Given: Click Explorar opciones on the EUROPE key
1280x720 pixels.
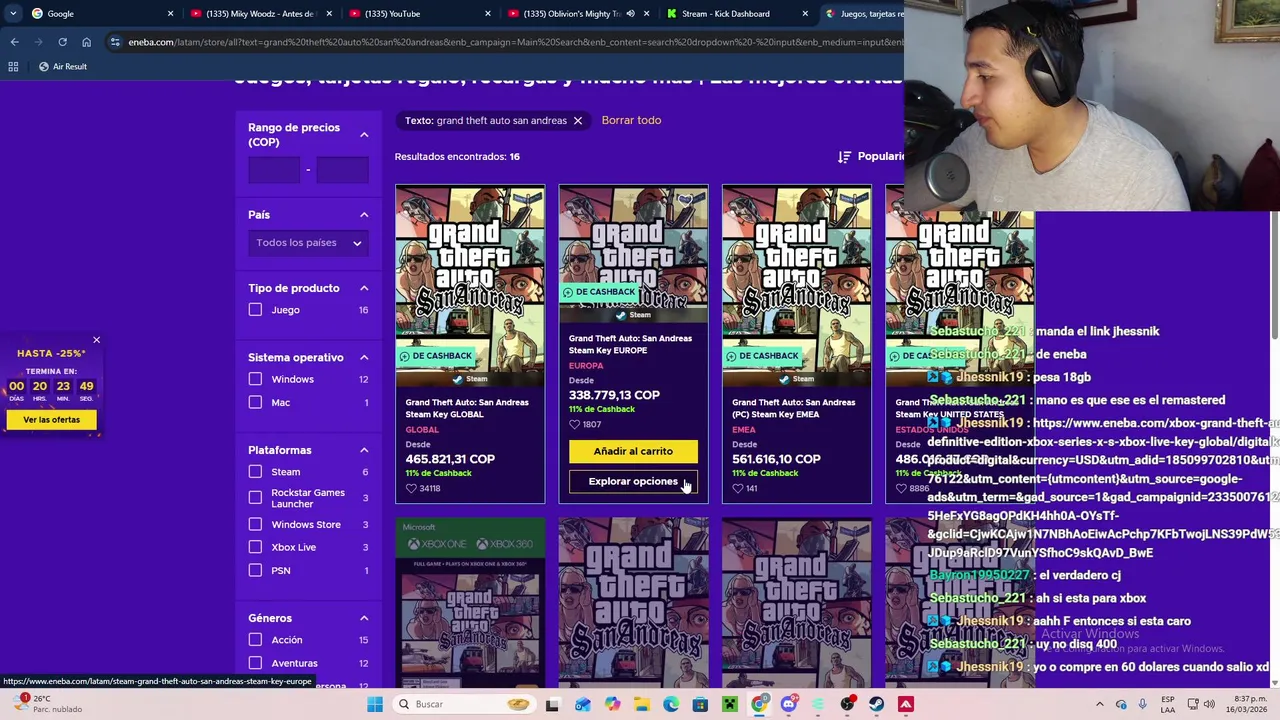Looking at the screenshot, I should point(633,481).
